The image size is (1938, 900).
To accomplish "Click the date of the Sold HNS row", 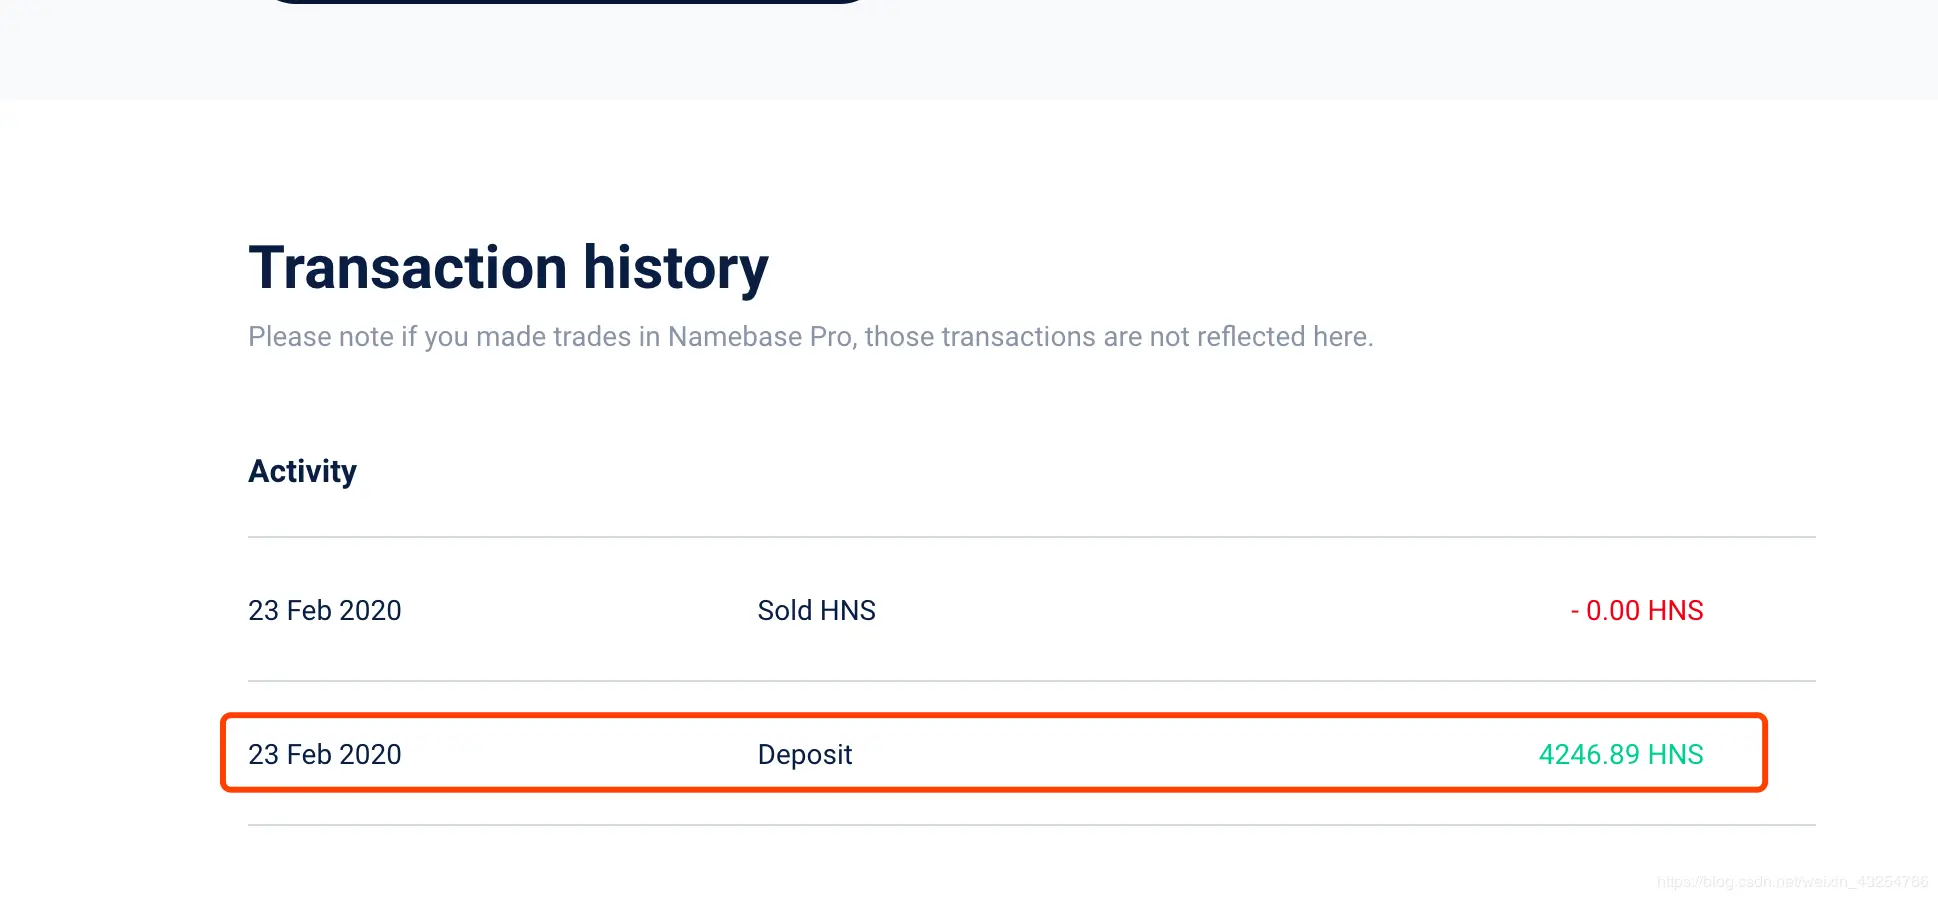I will pos(324,610).
